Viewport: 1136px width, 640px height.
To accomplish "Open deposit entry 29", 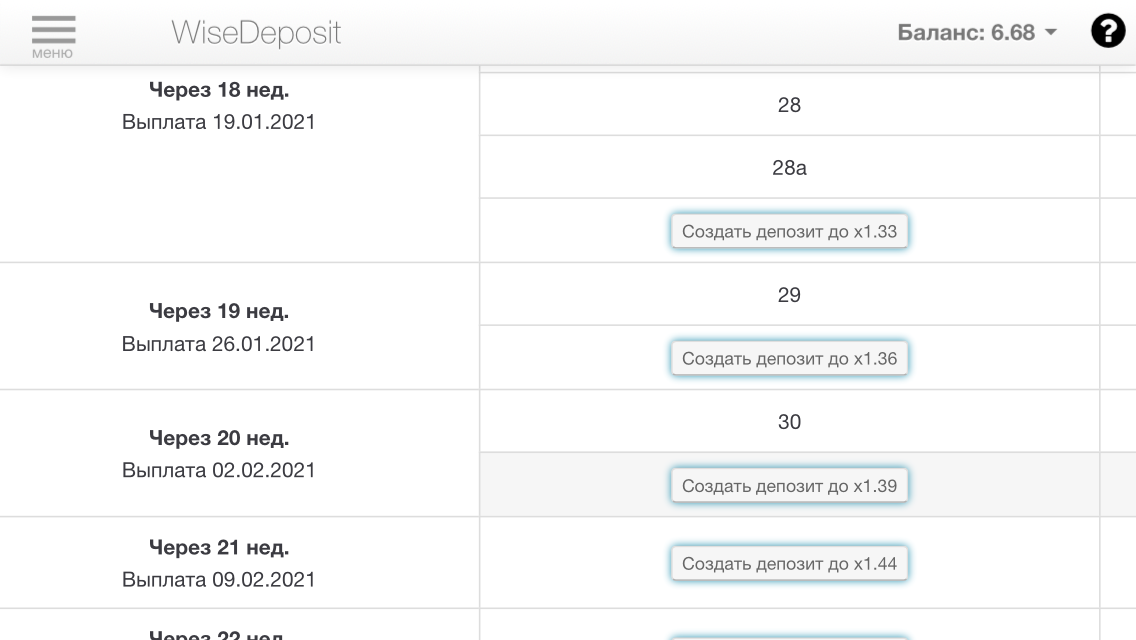I will pos(789,295).
